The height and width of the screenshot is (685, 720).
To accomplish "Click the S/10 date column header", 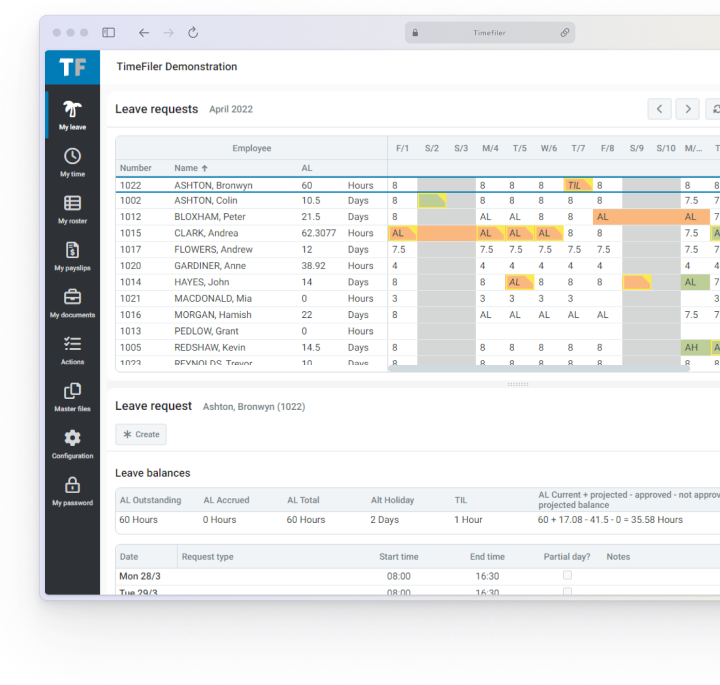I will [x=666, y=148].
